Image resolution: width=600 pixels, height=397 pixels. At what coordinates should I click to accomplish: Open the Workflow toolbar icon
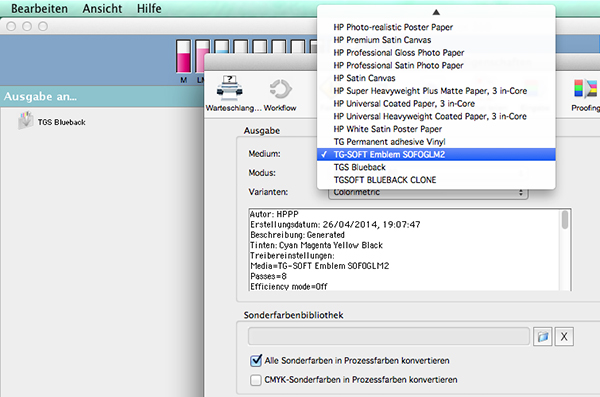pos(280,88)
